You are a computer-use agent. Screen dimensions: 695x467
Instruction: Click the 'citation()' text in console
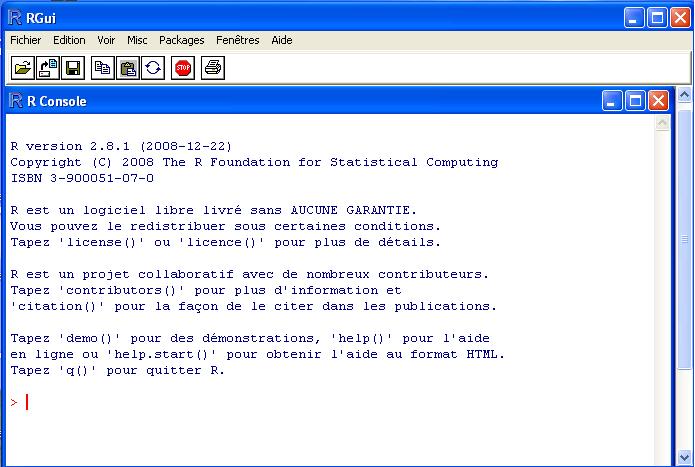pos(57,306)
